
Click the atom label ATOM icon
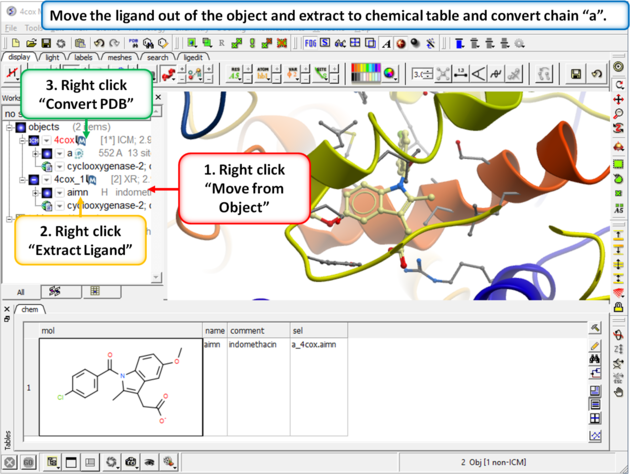click(263, 74)
